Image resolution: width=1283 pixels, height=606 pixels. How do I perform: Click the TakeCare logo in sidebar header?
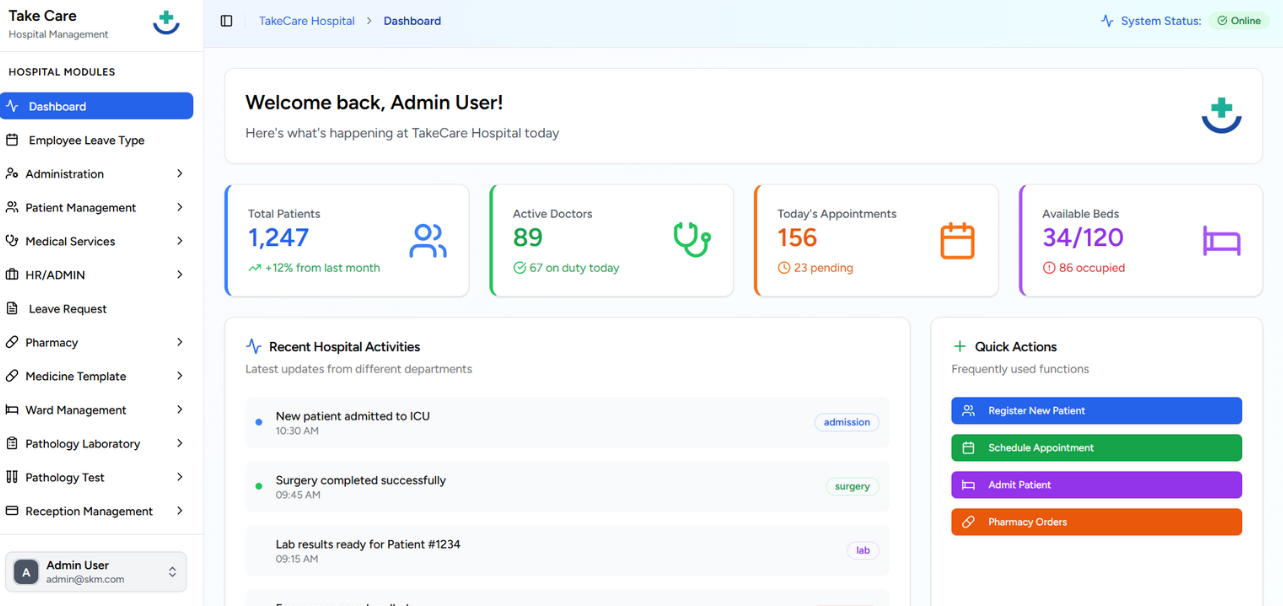166,22
